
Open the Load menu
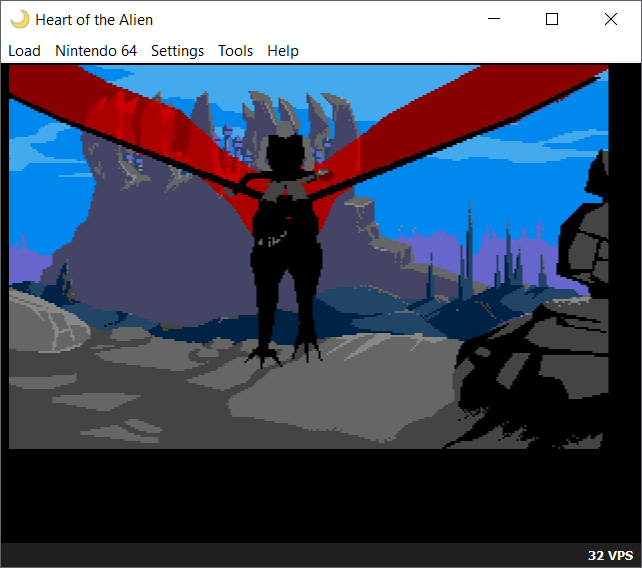tap(24, 51)
